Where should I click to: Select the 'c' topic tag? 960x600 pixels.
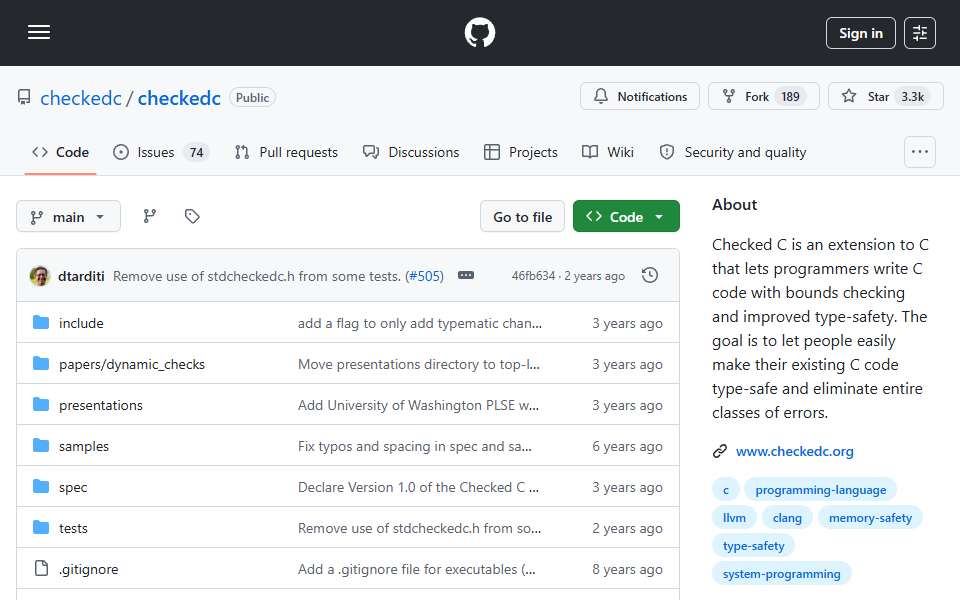coord(726,490)
